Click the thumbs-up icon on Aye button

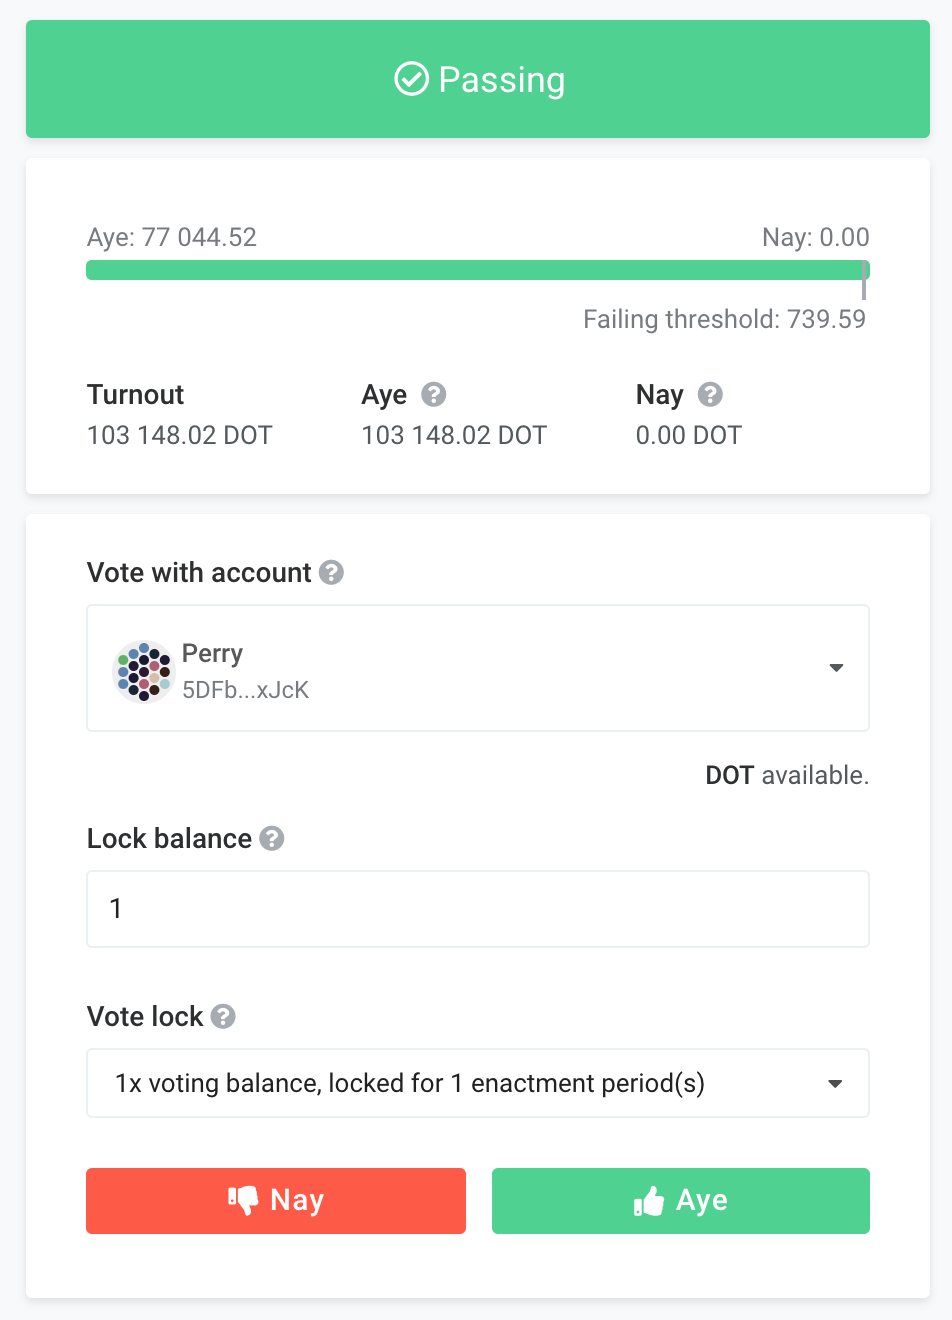(649, 1200)
